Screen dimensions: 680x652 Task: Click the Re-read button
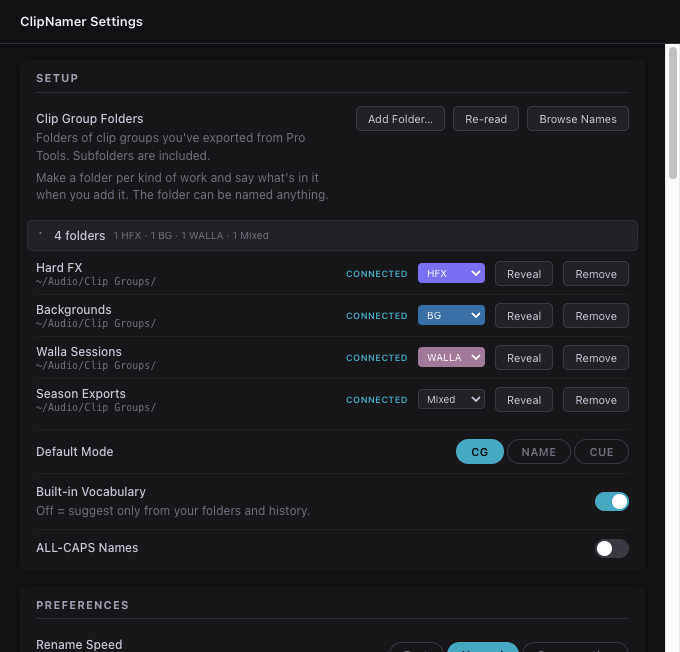click(x=485, y=119)
